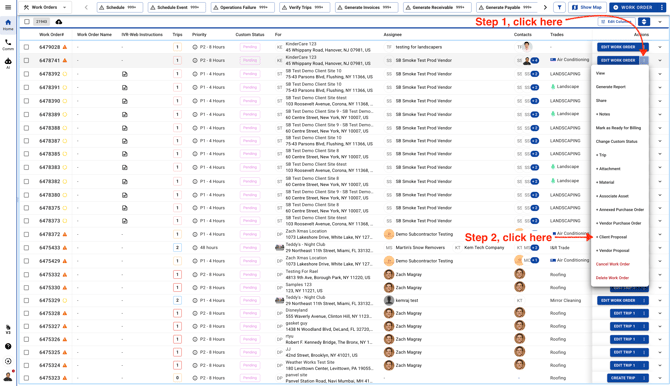This screenshot has height=386, width=670.
Task: Toggle the select-all checkbox
Action: (x=27, y=22)
